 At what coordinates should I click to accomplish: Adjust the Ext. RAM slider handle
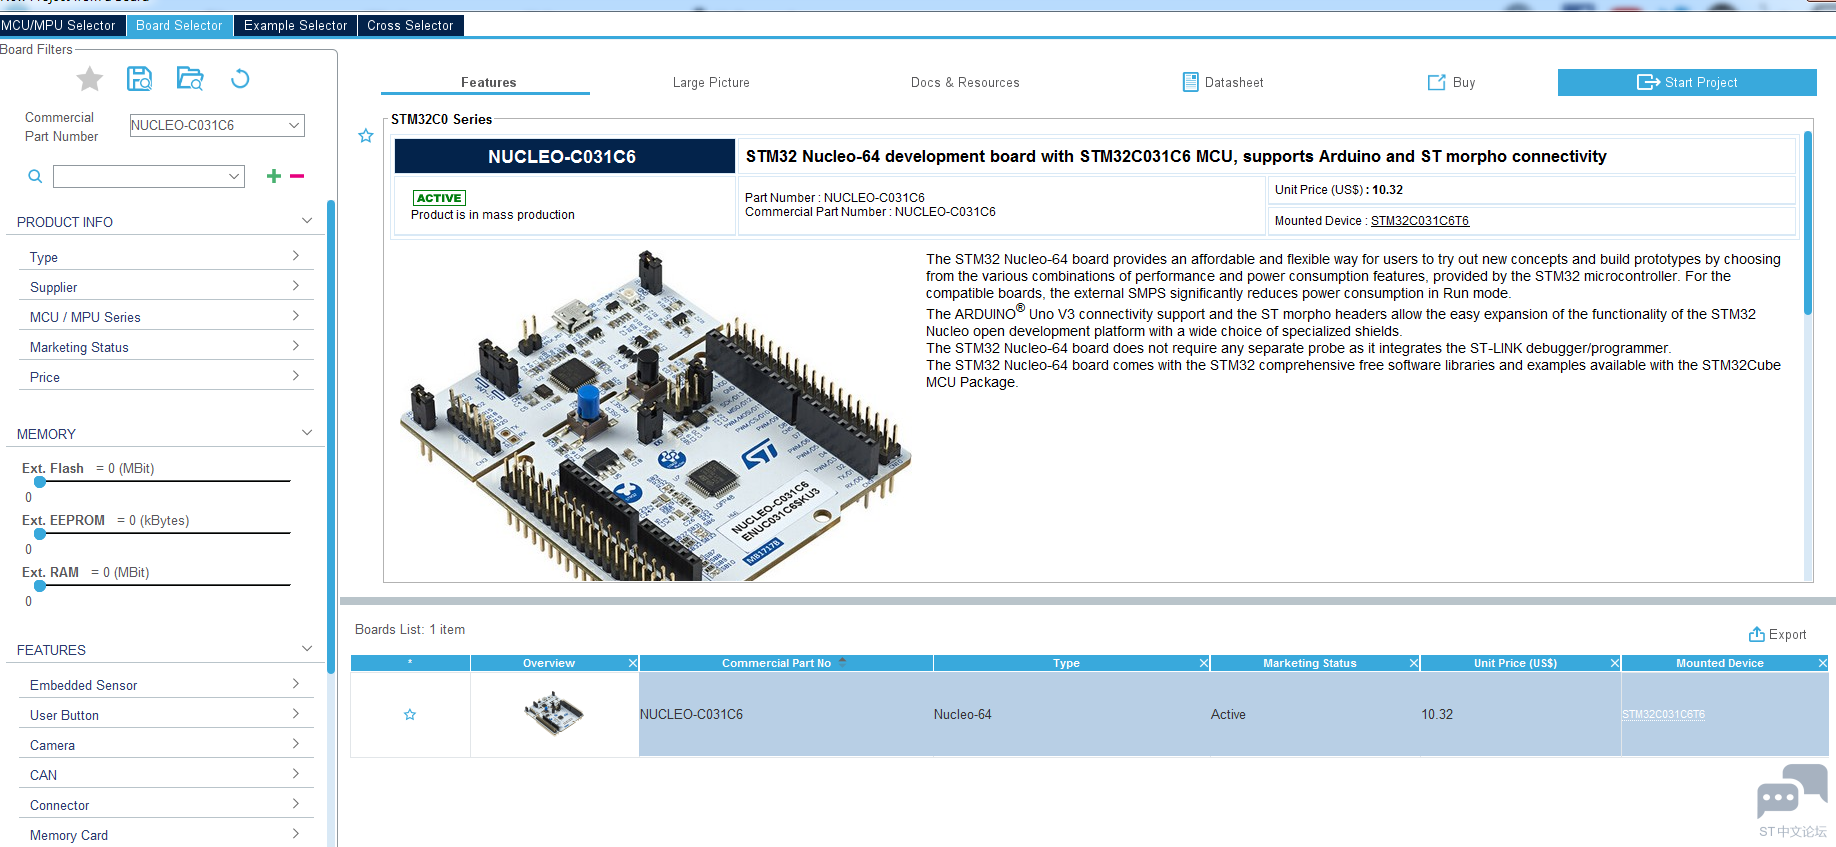pyautogui.click(x=40, y=585)
